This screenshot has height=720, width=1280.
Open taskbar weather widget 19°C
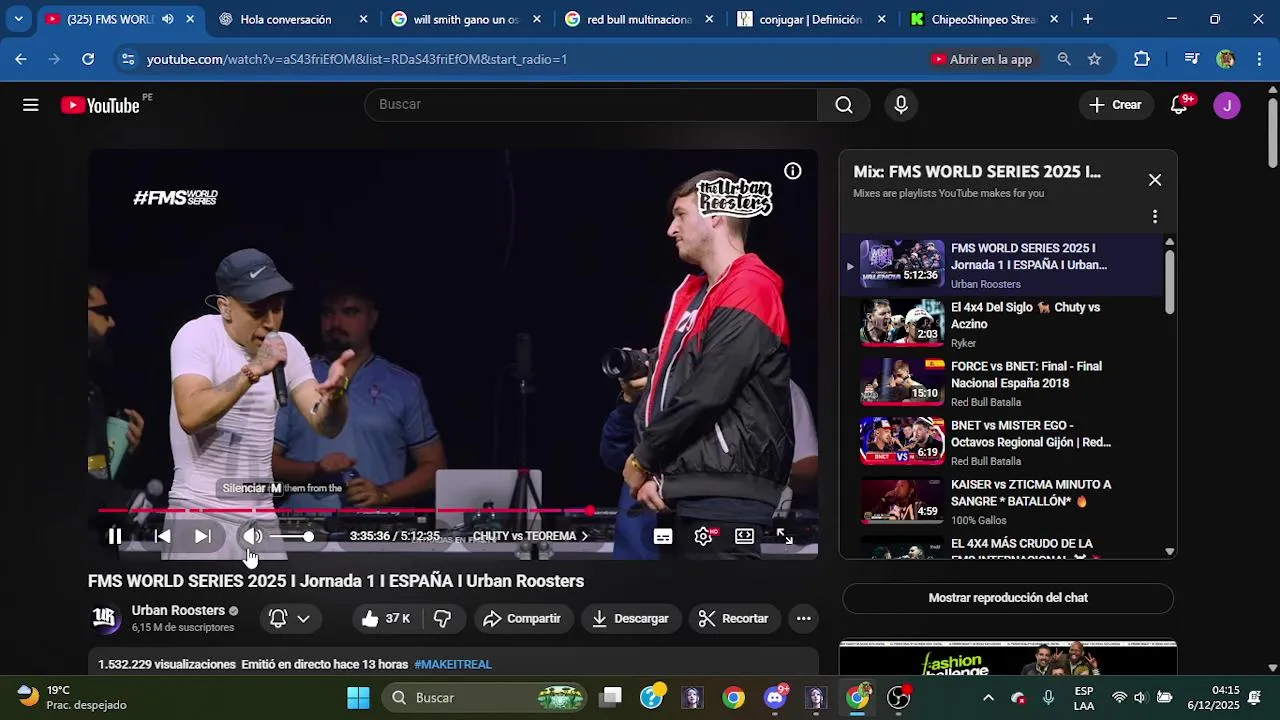tap(72, 698)
